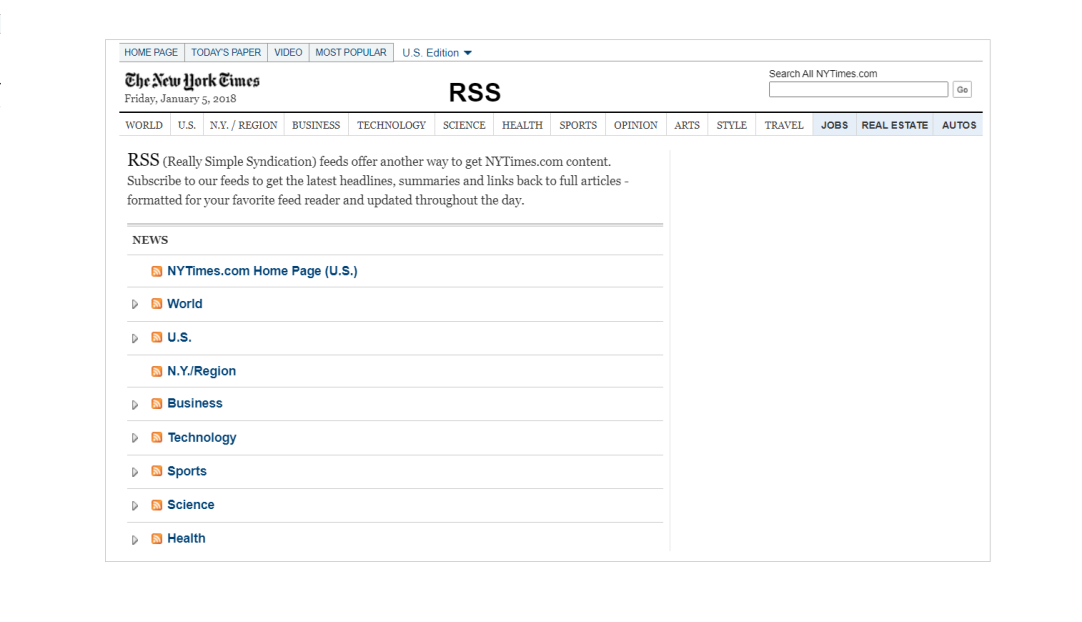The height and width of the screenshot is (622, 1082).
Task: Open the World feed link
Action: pos(185,304)
